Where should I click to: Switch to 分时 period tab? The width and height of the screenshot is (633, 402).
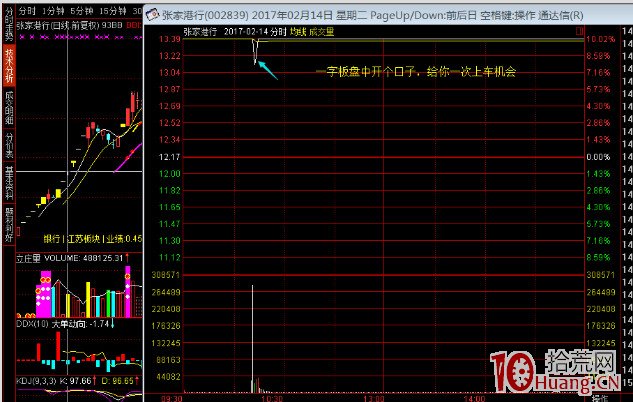click(x=27, y=11)
